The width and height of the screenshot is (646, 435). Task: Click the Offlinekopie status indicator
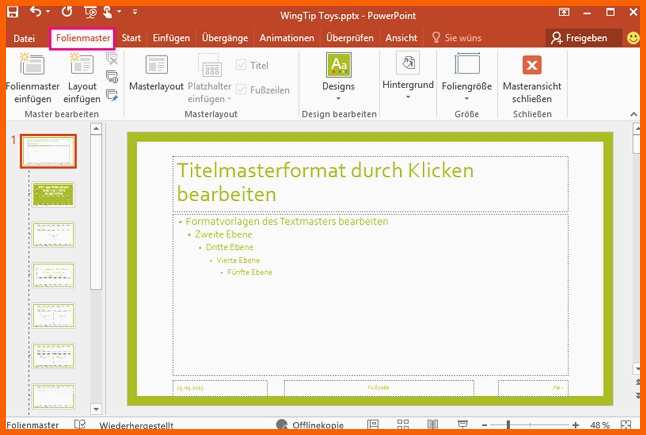[310, 425]
